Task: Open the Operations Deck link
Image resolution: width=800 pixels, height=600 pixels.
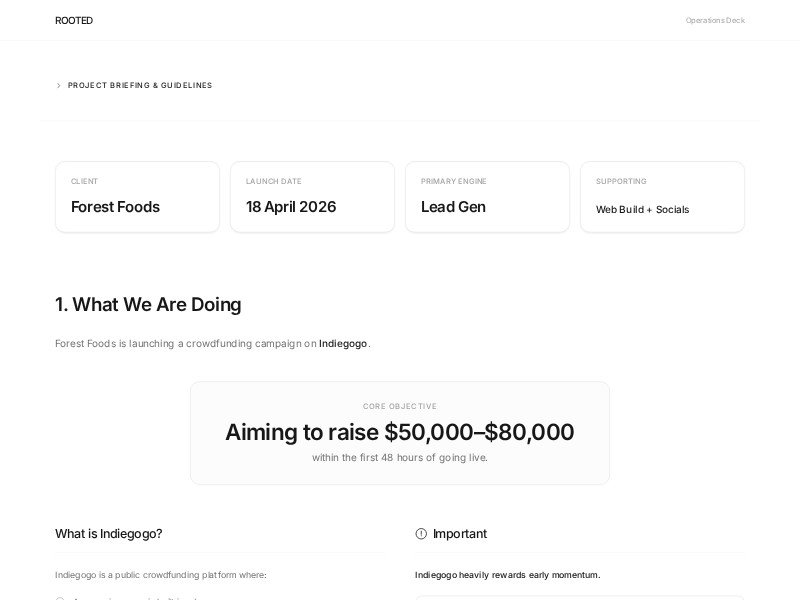Action: [x=714, y=19]
